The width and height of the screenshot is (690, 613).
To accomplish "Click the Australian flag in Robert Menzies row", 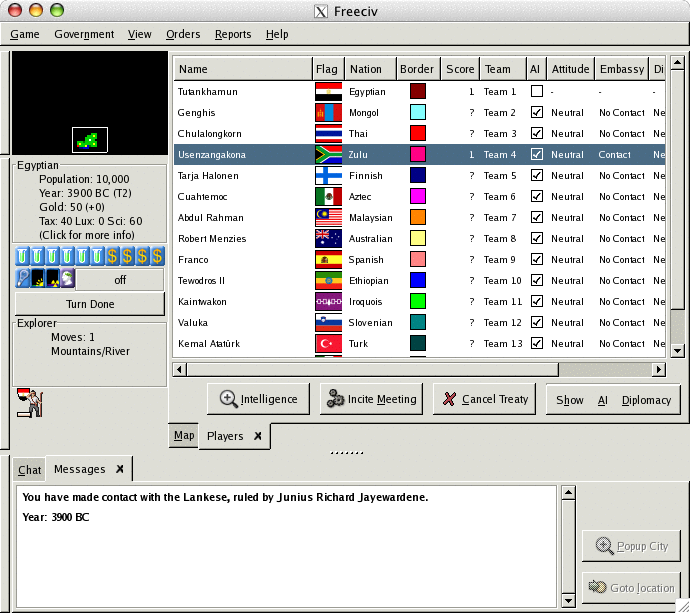I will pos(328,239).
